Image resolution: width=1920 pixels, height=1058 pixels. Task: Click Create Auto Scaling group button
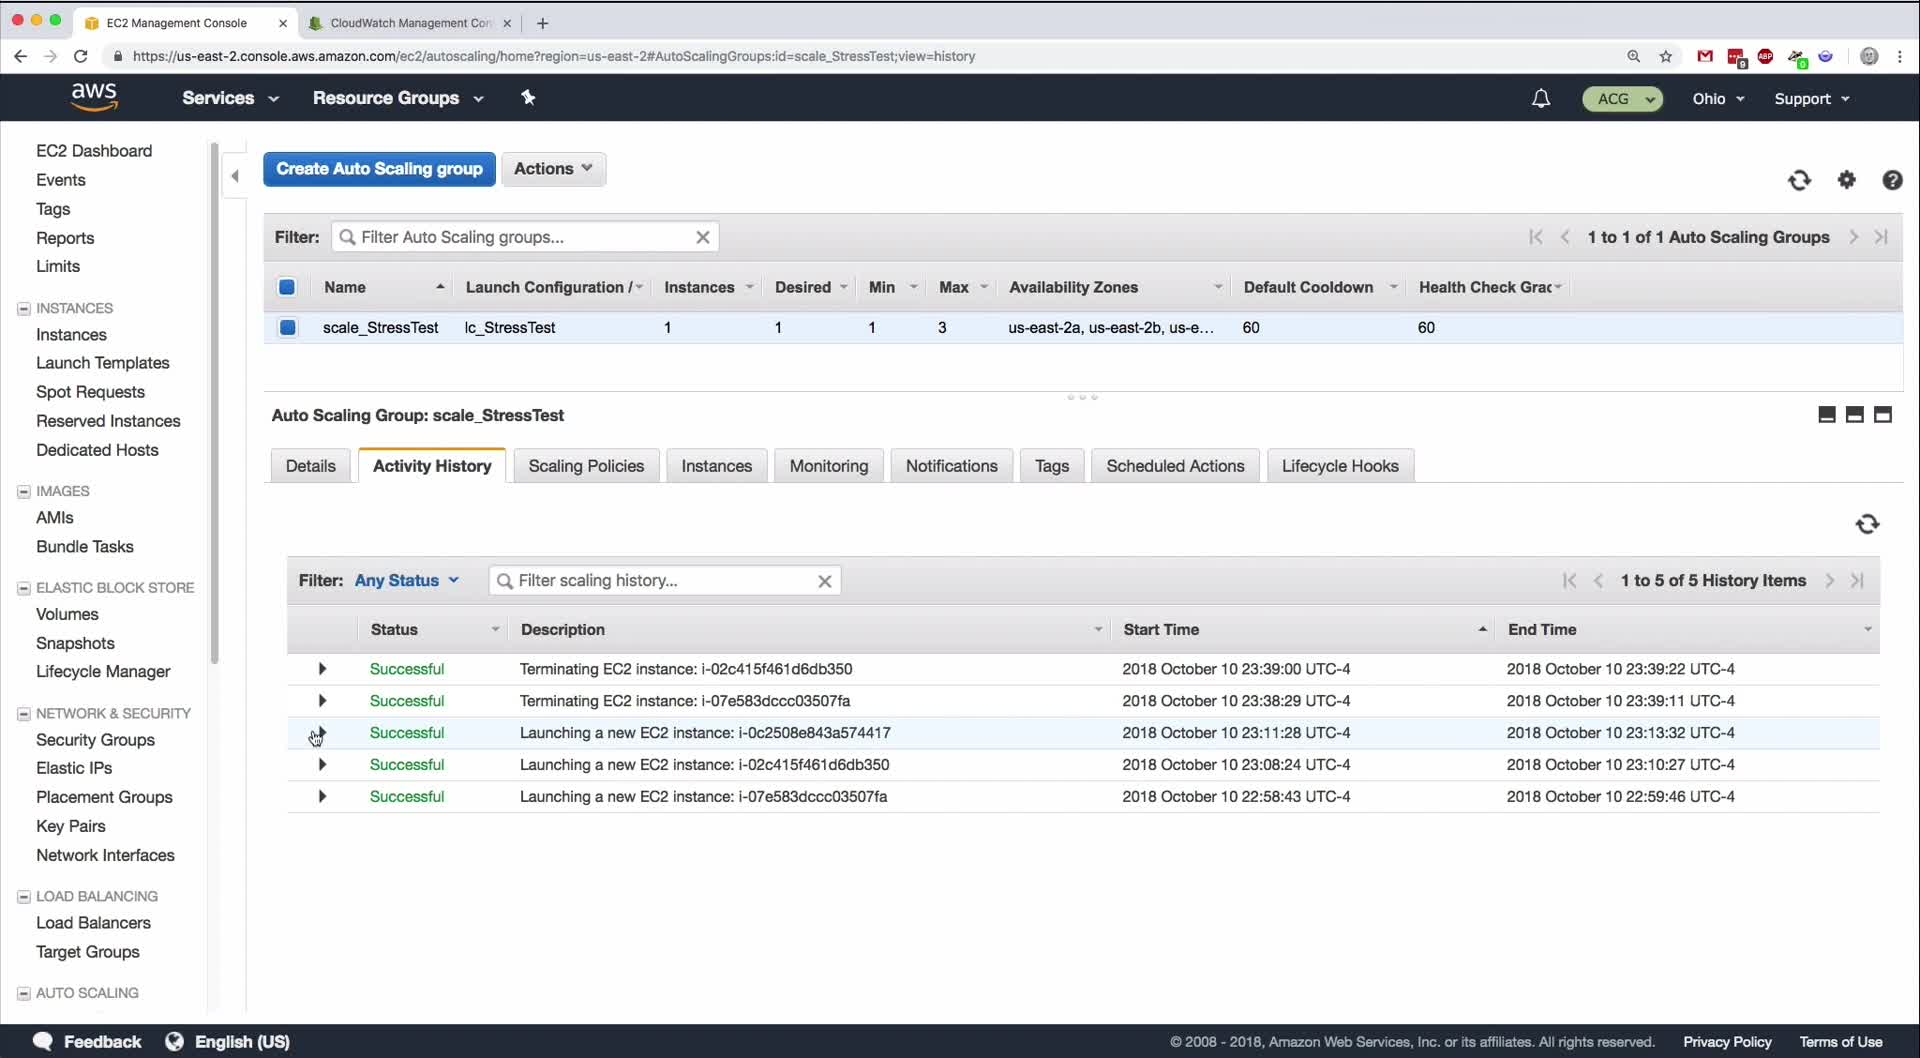click(x=379, y=169)
